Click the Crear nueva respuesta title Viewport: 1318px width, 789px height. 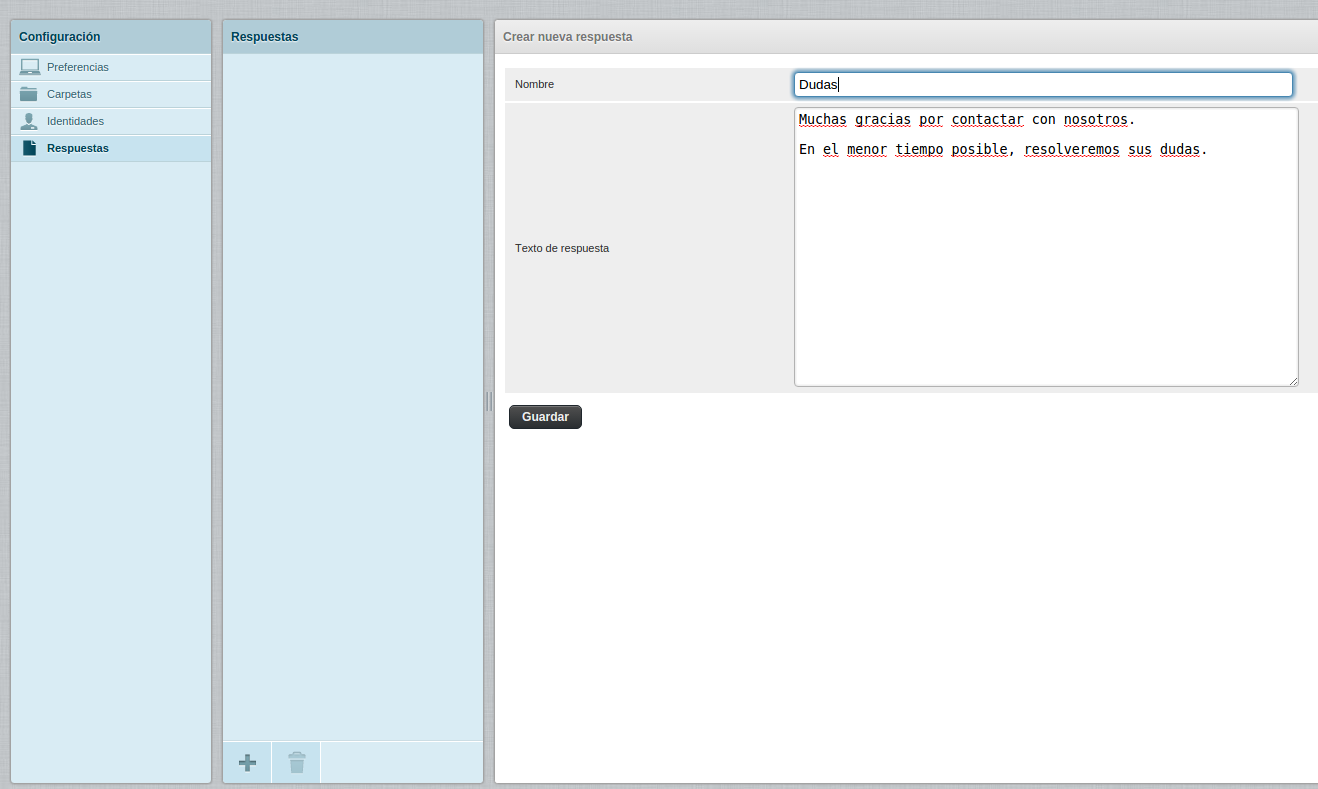(x=567, y=37)
